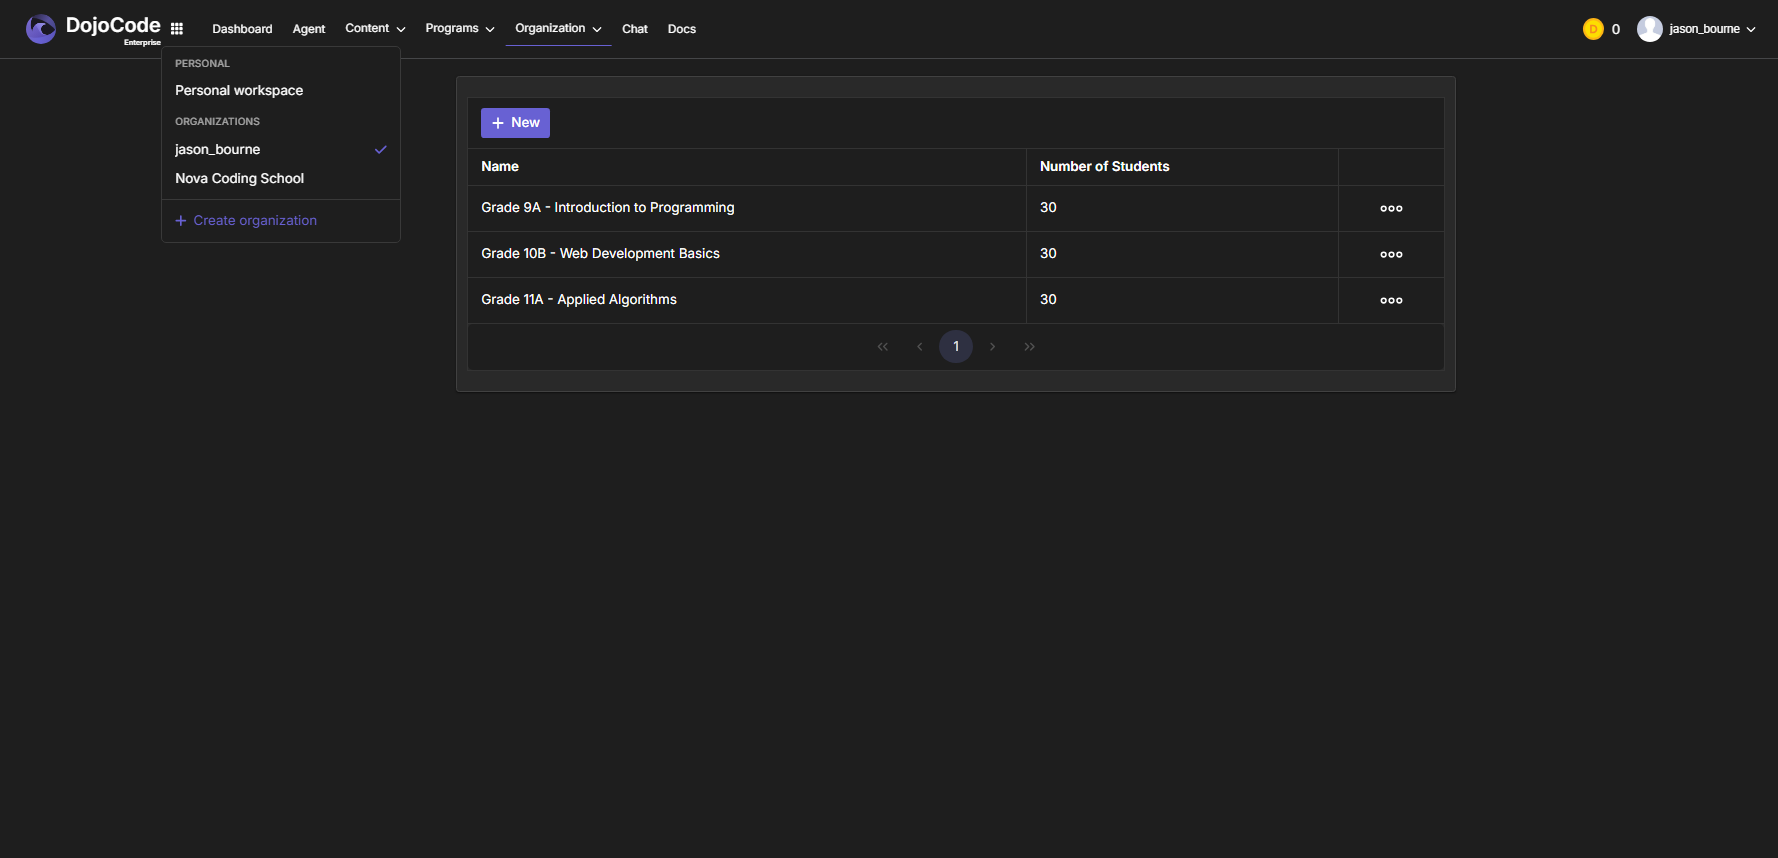Open the Dashboard nav item

click(242, 29)
